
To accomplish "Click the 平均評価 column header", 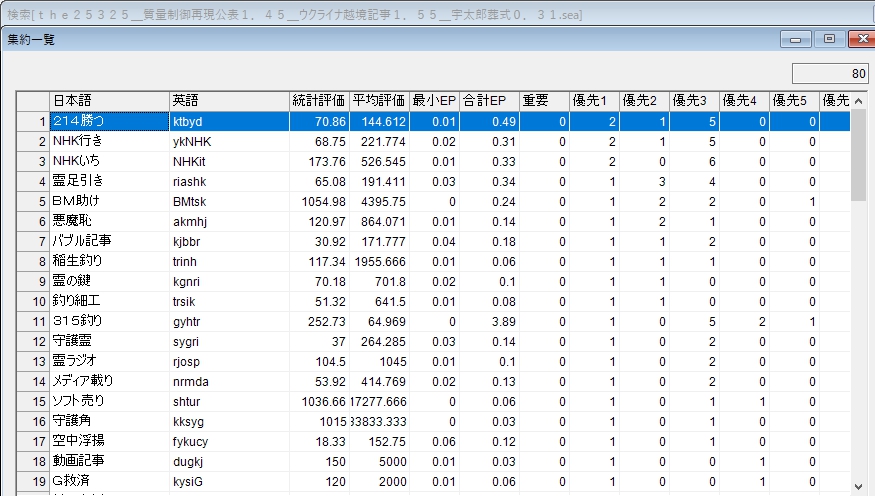I will pos(379,101).
